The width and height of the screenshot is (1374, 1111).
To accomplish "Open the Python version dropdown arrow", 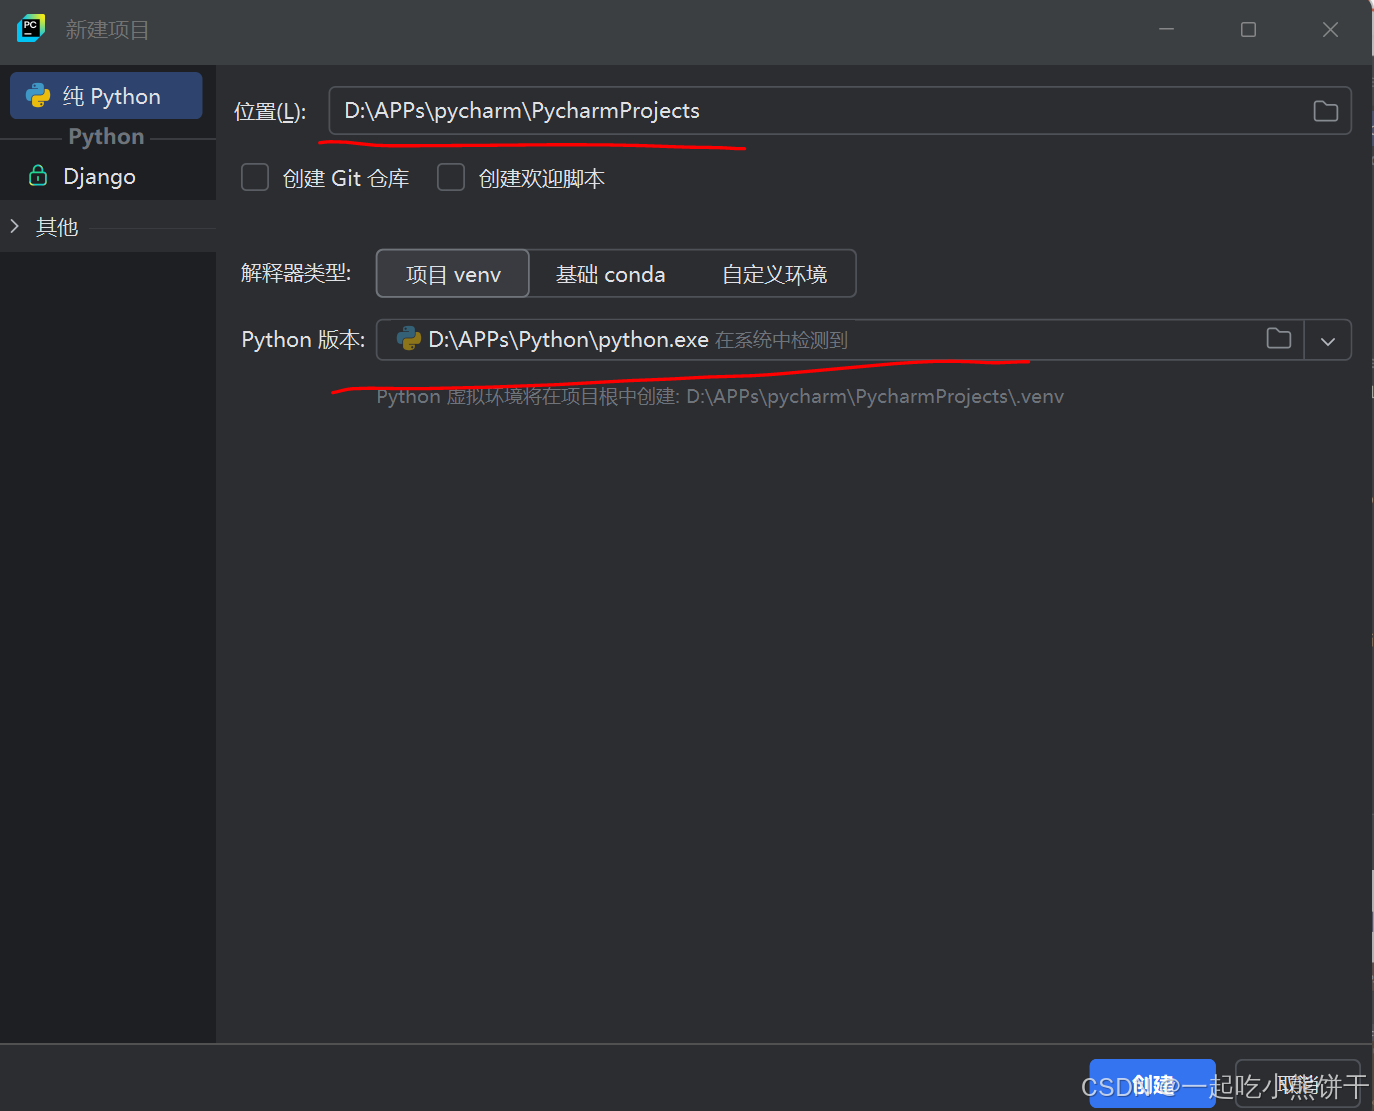I will coord(1328,340).
